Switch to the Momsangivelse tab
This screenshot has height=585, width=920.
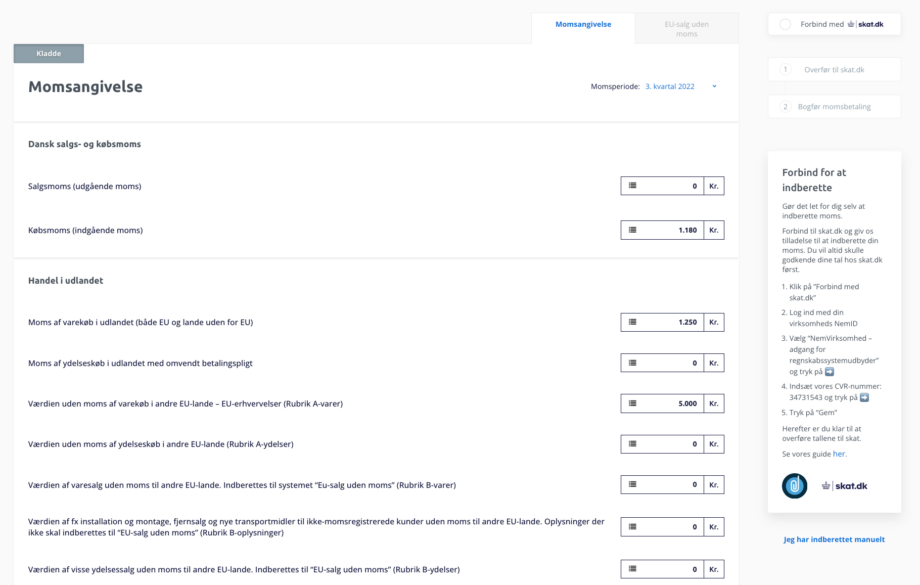(583, 25)
